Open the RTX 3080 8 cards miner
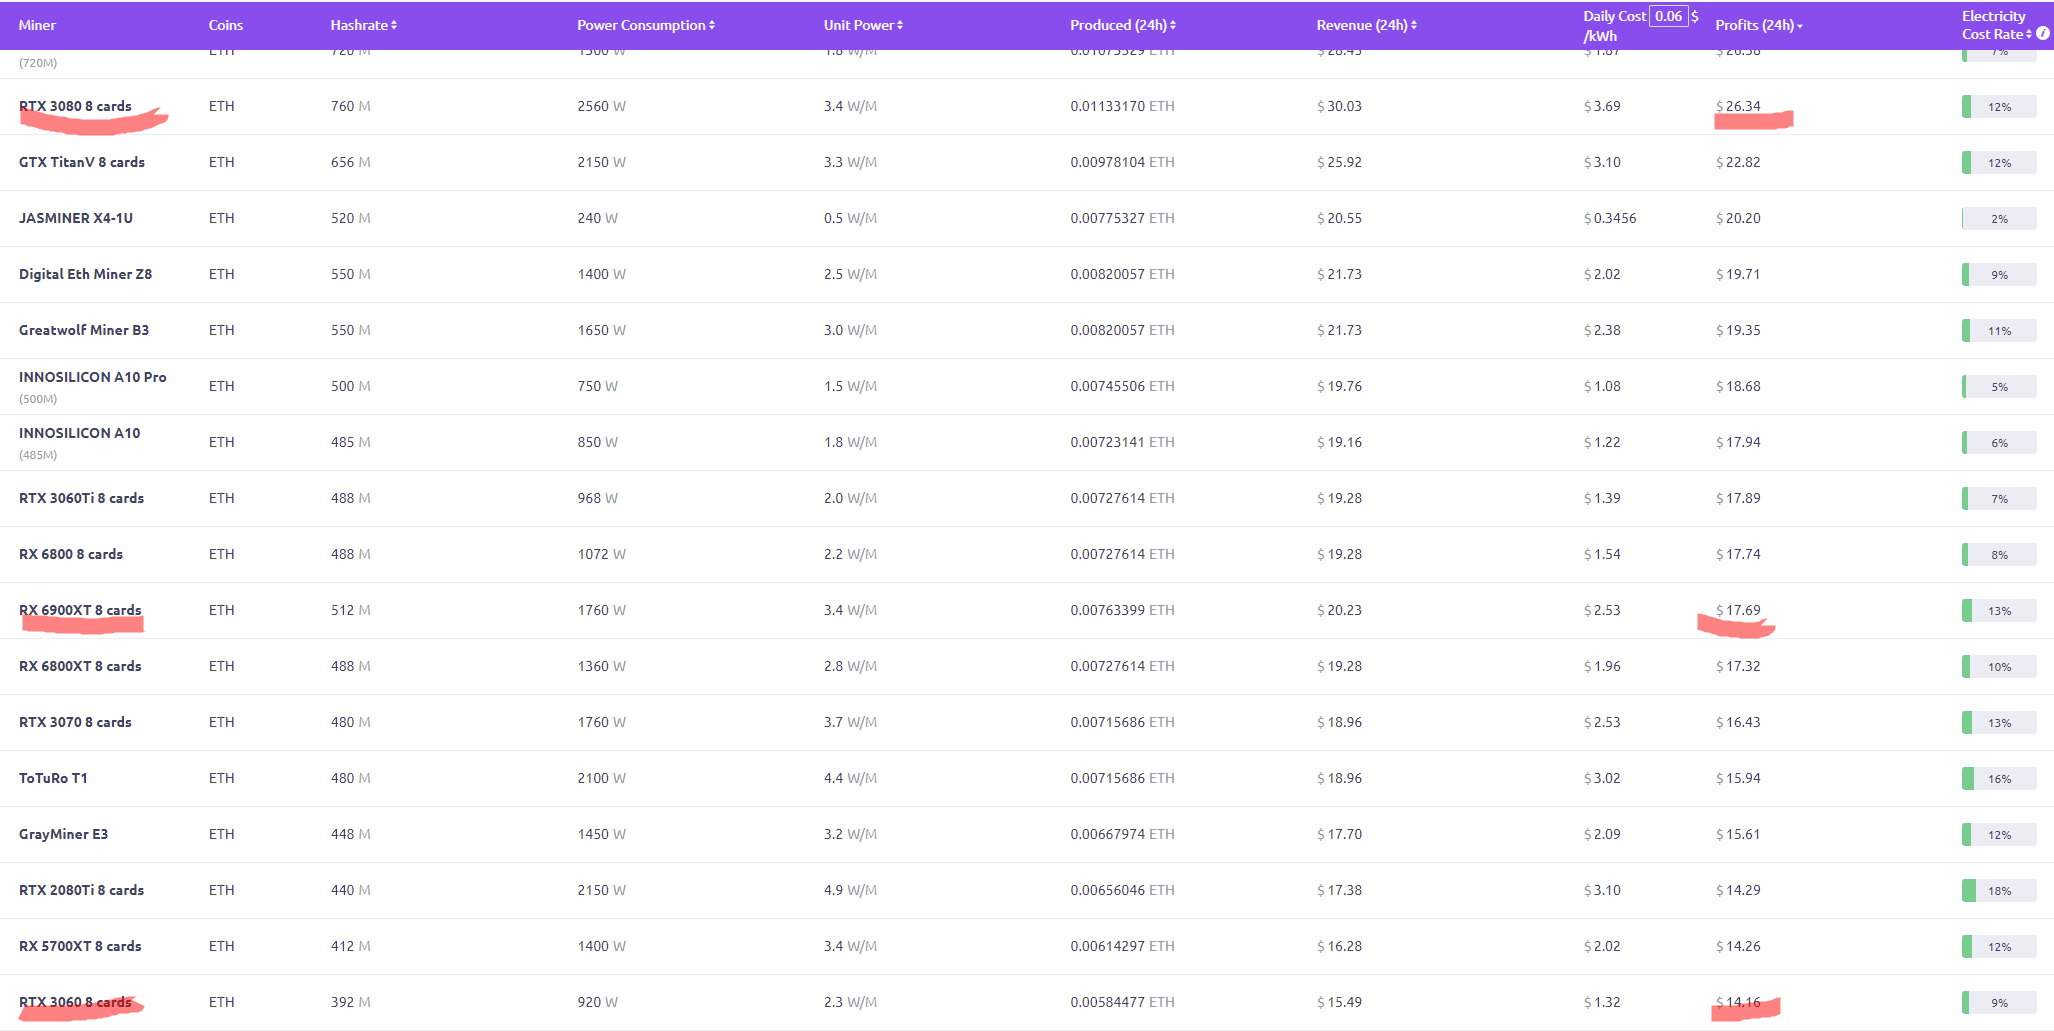The height and width of the screenshot is (1031, 2054). click(x=75, y=106)
